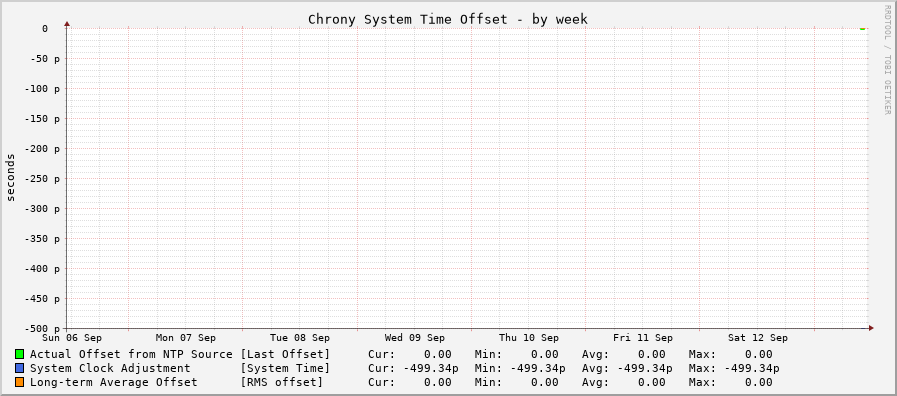Viewport: 897px width, 396px height.
Task: Click the Mon 07 Sep axis label
Action: point(185,338)
